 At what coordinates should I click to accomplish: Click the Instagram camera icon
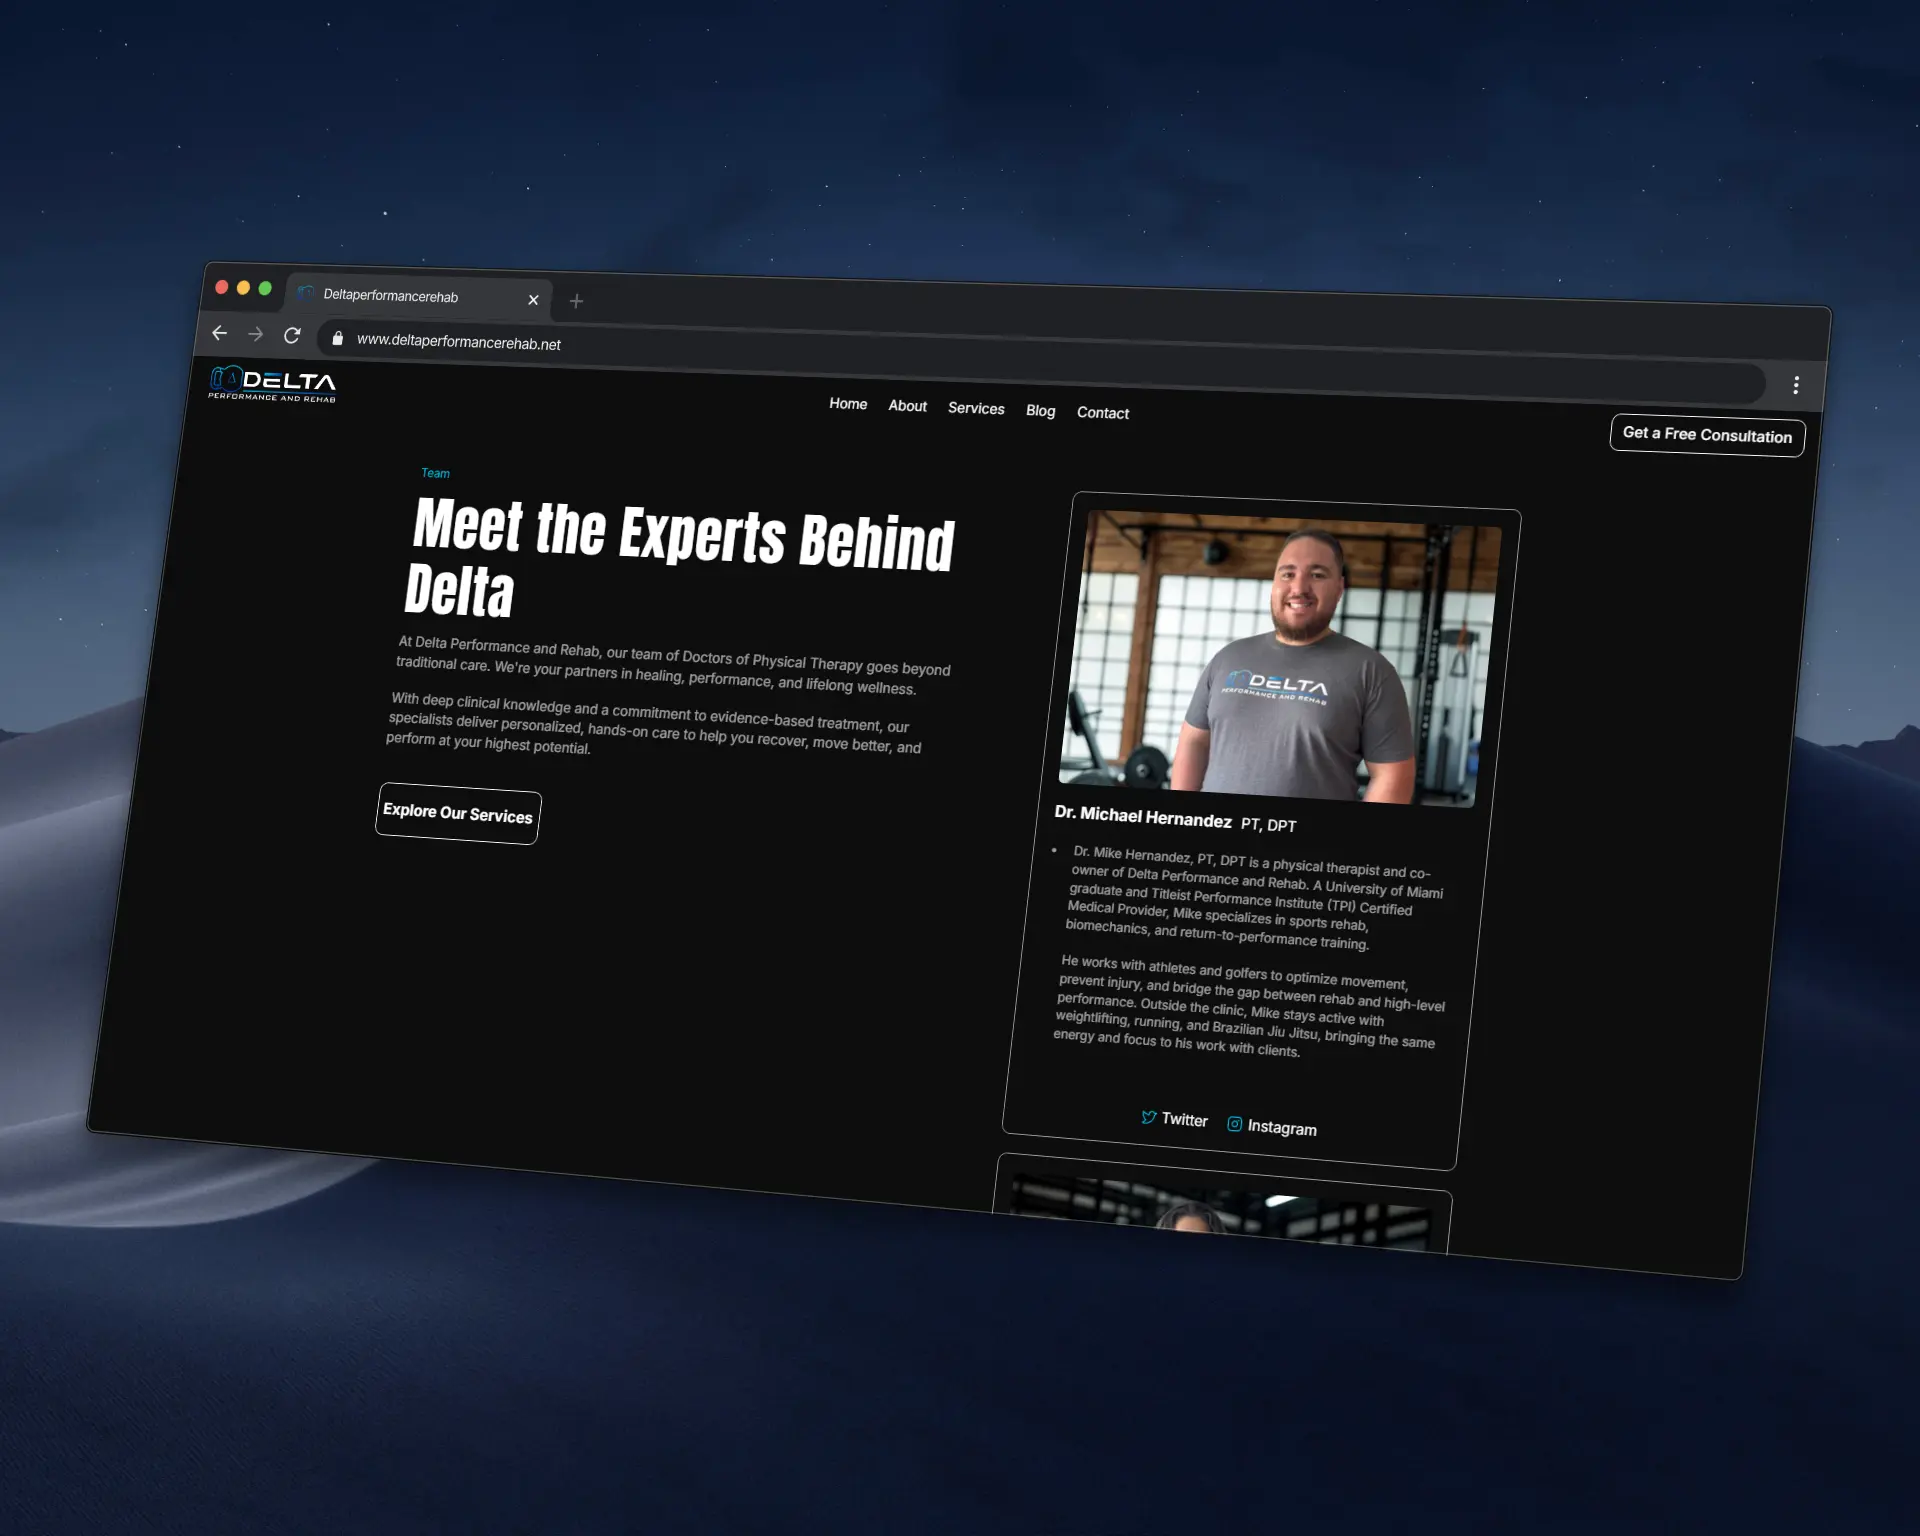coord(1235,1124)
